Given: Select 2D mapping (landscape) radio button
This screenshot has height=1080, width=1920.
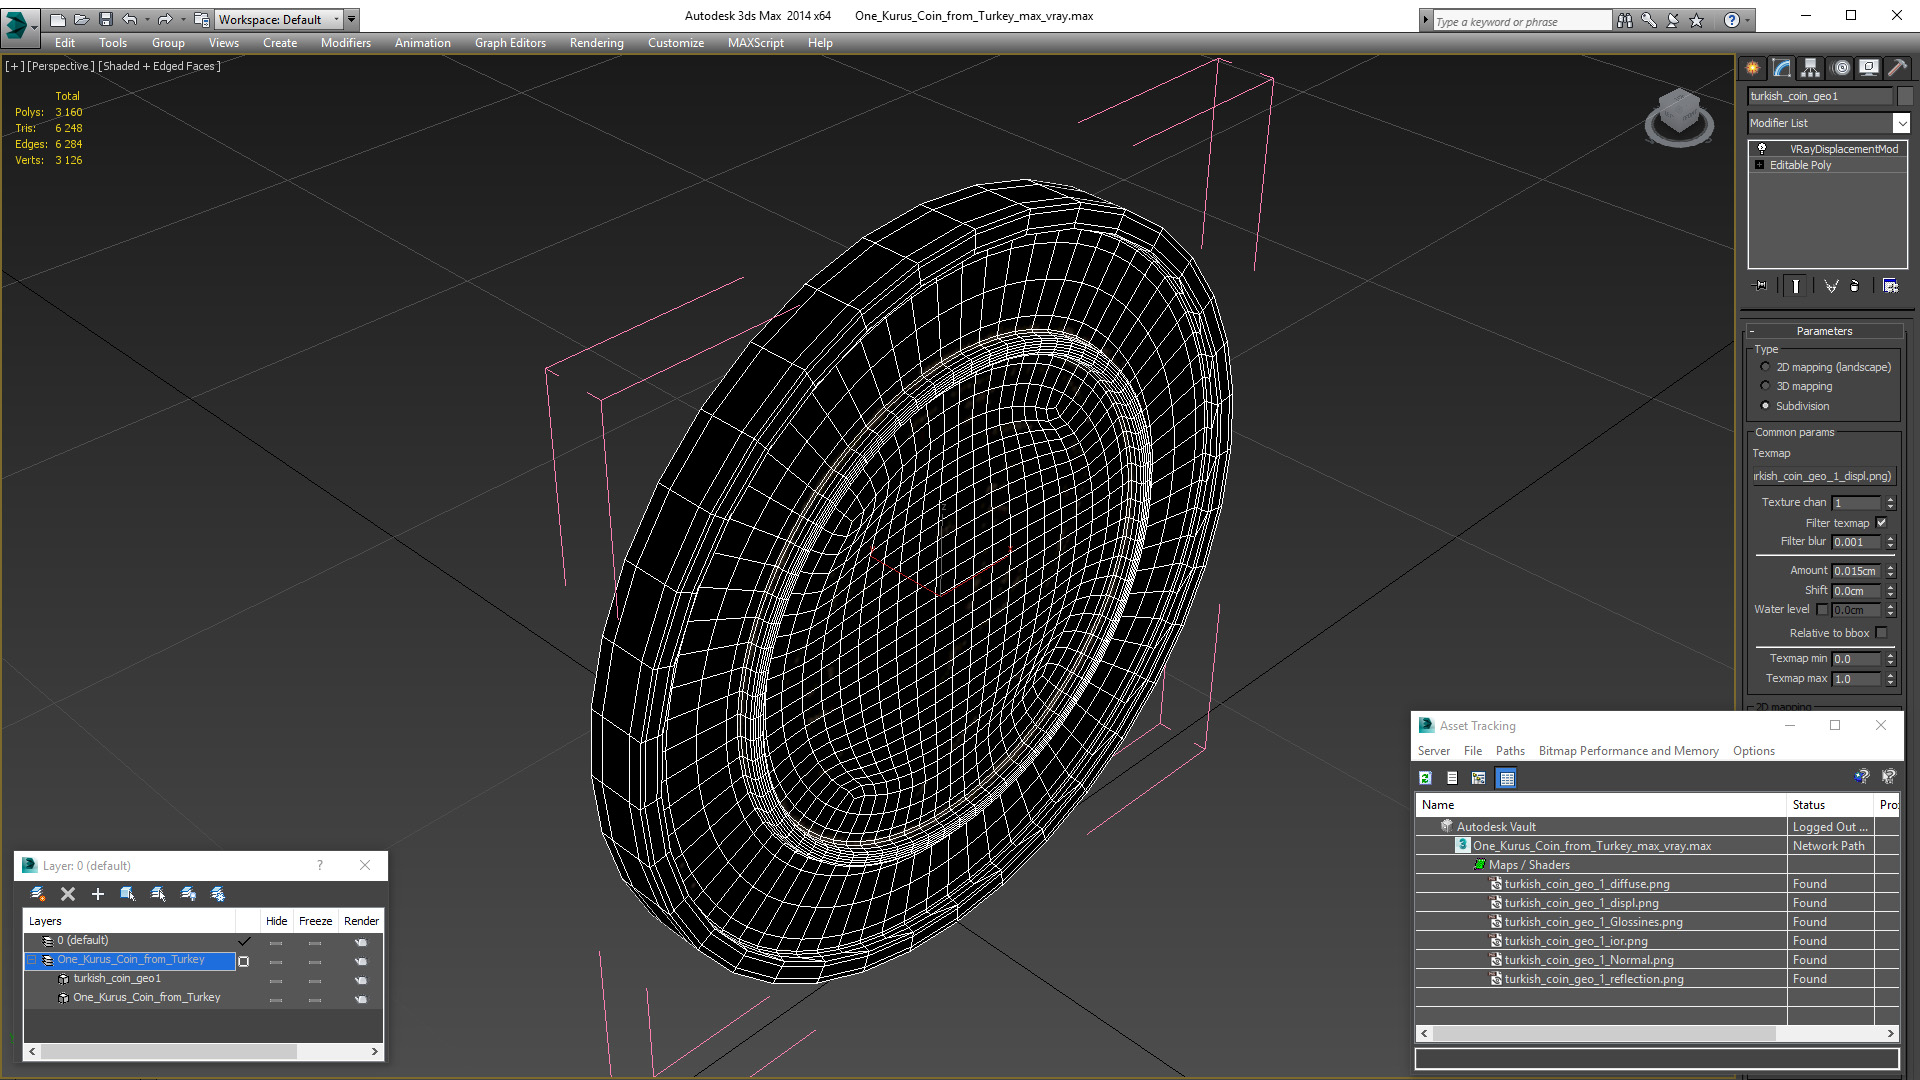Looking at the screenshot, I should click(x=1765, y=367).
